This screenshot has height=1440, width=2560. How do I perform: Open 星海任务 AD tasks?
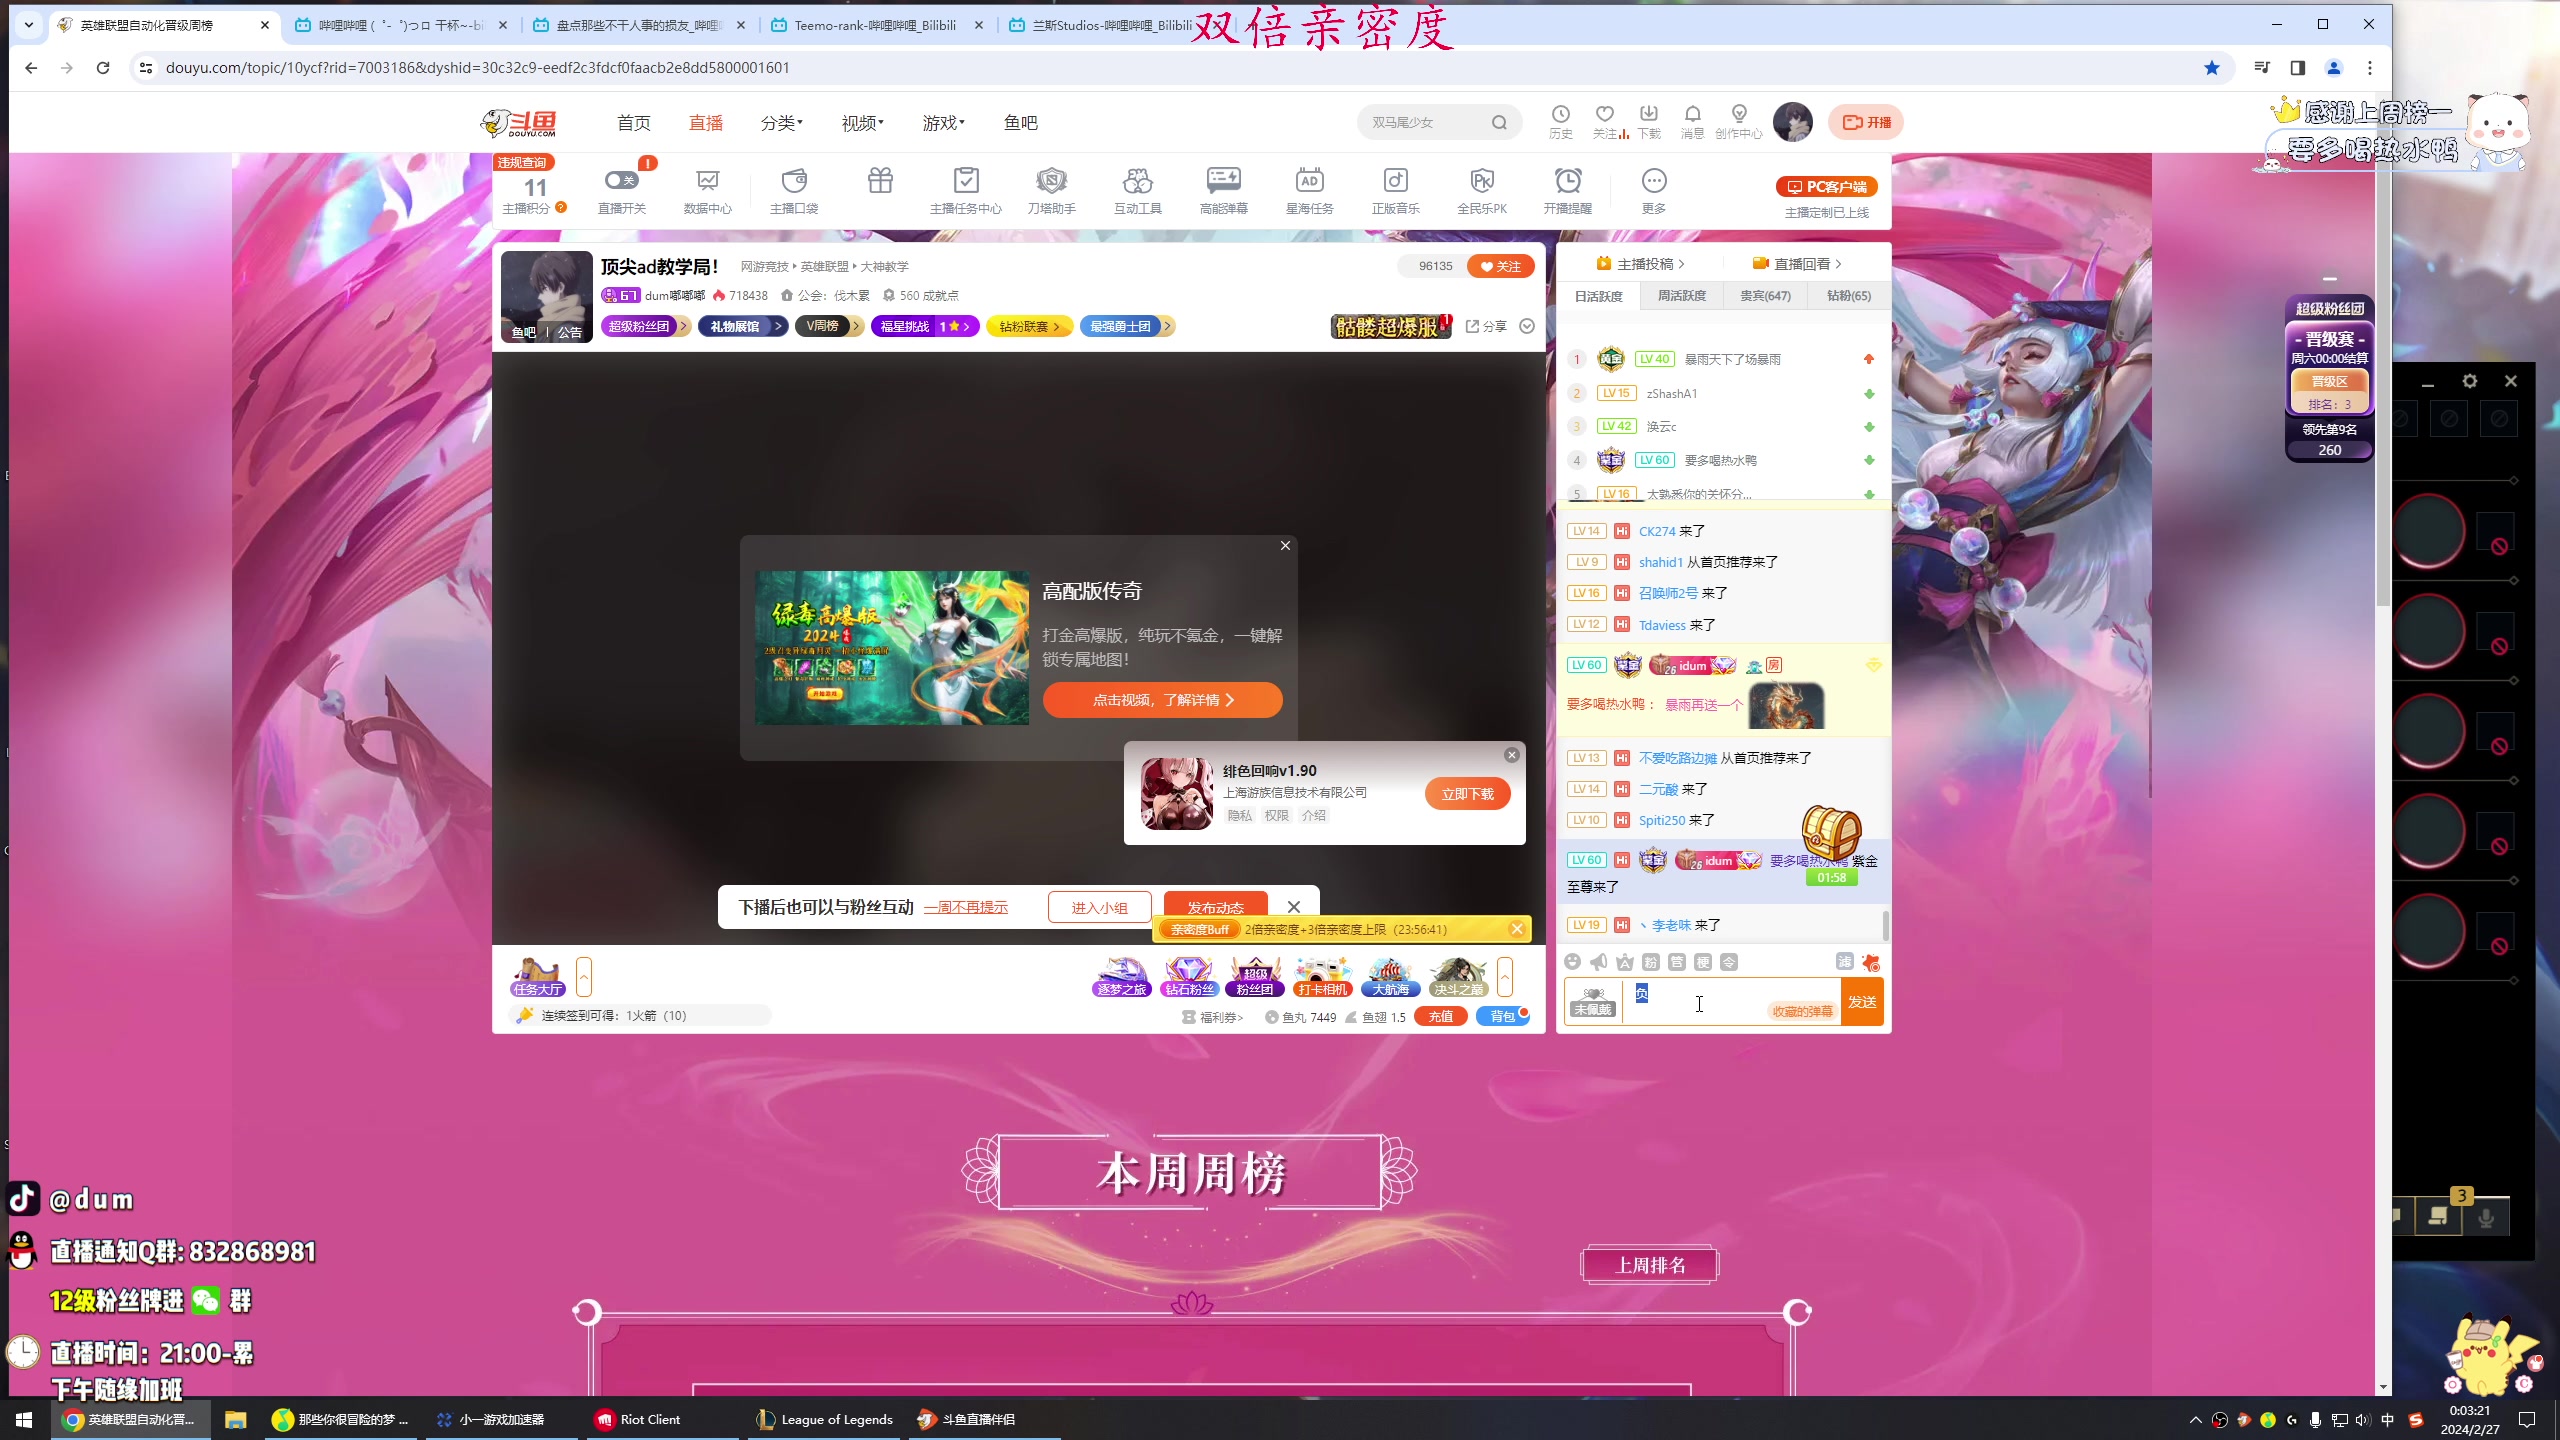coord(1309,190)
